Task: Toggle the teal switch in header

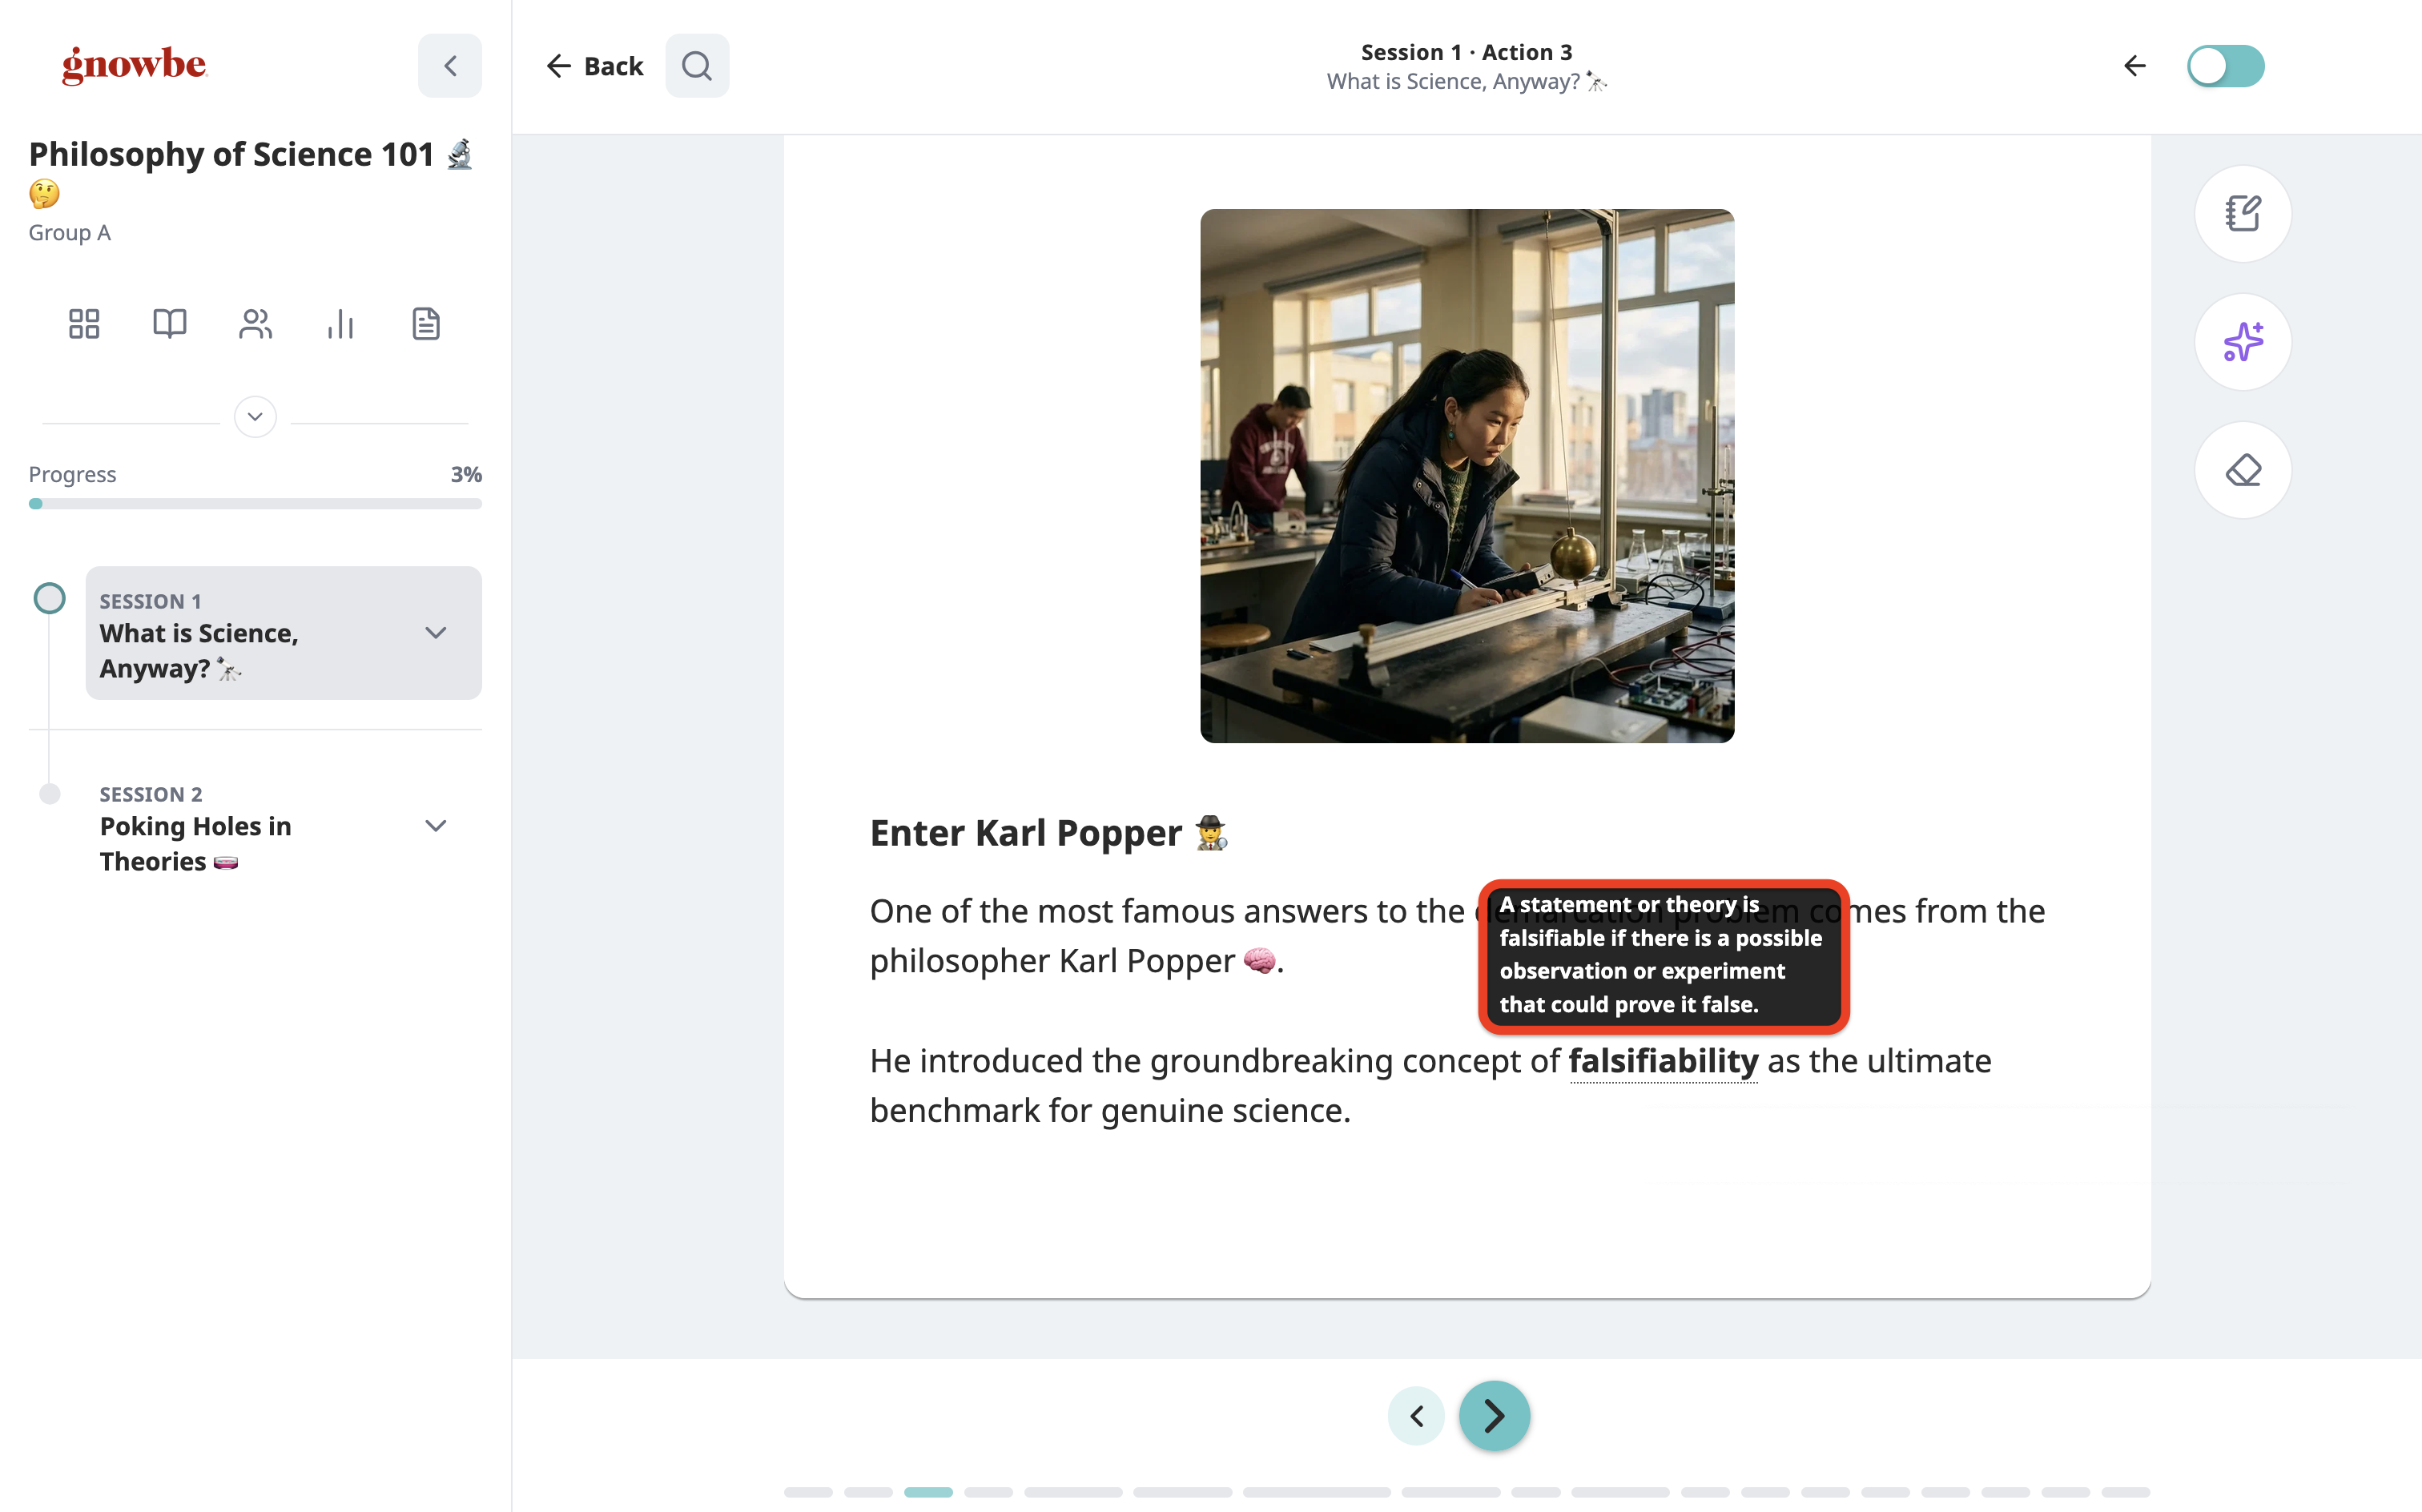Action: (2225, 66)
